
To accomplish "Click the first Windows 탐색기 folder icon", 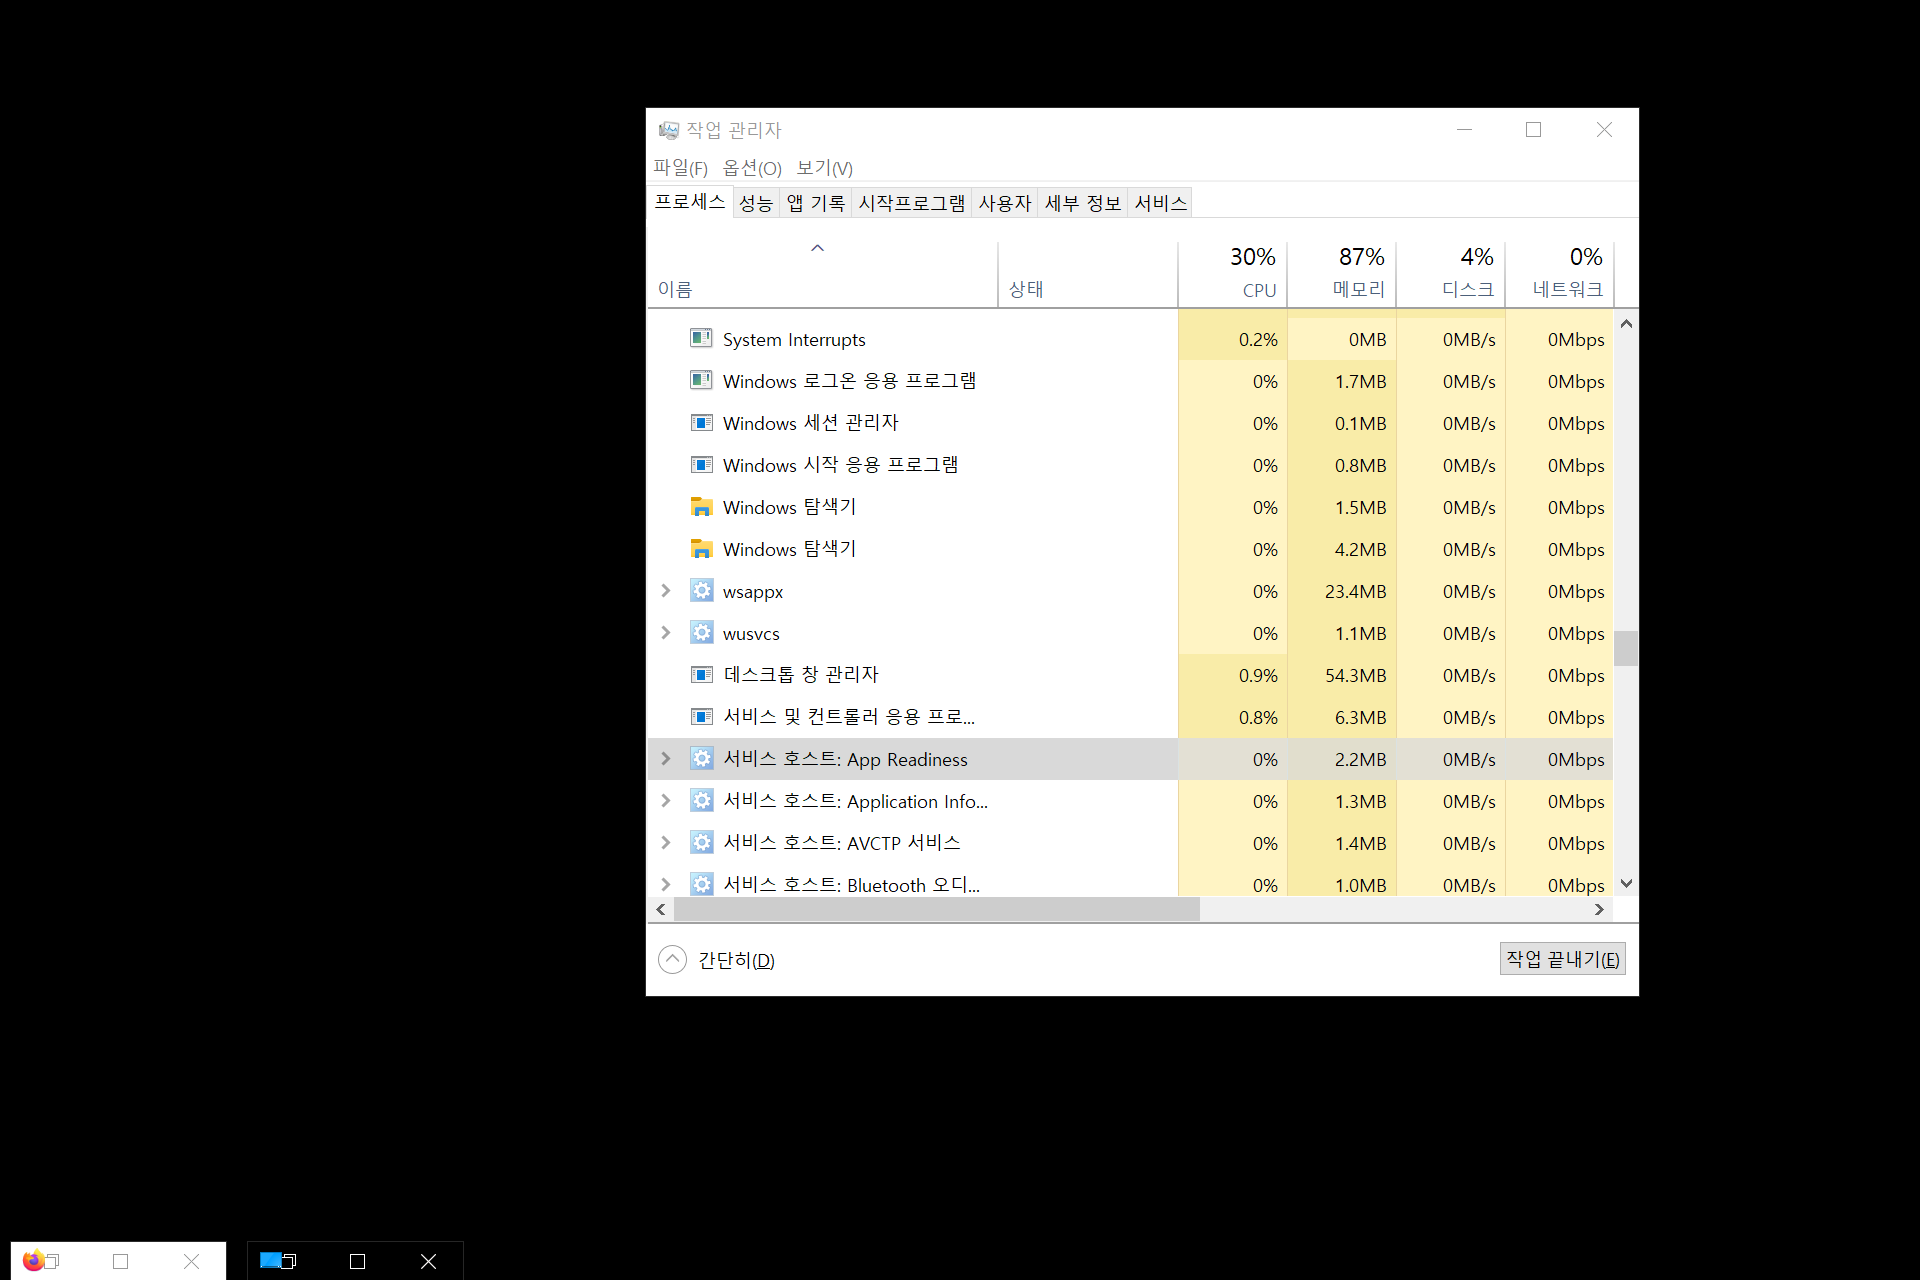I will pos(701,507).
